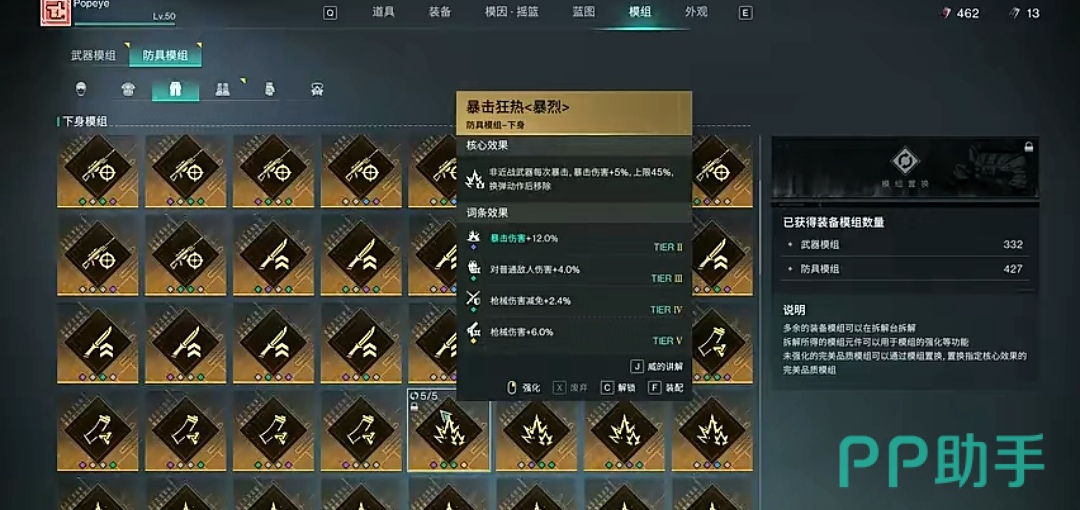Open the 道具 menu tab

click(383, 12)
